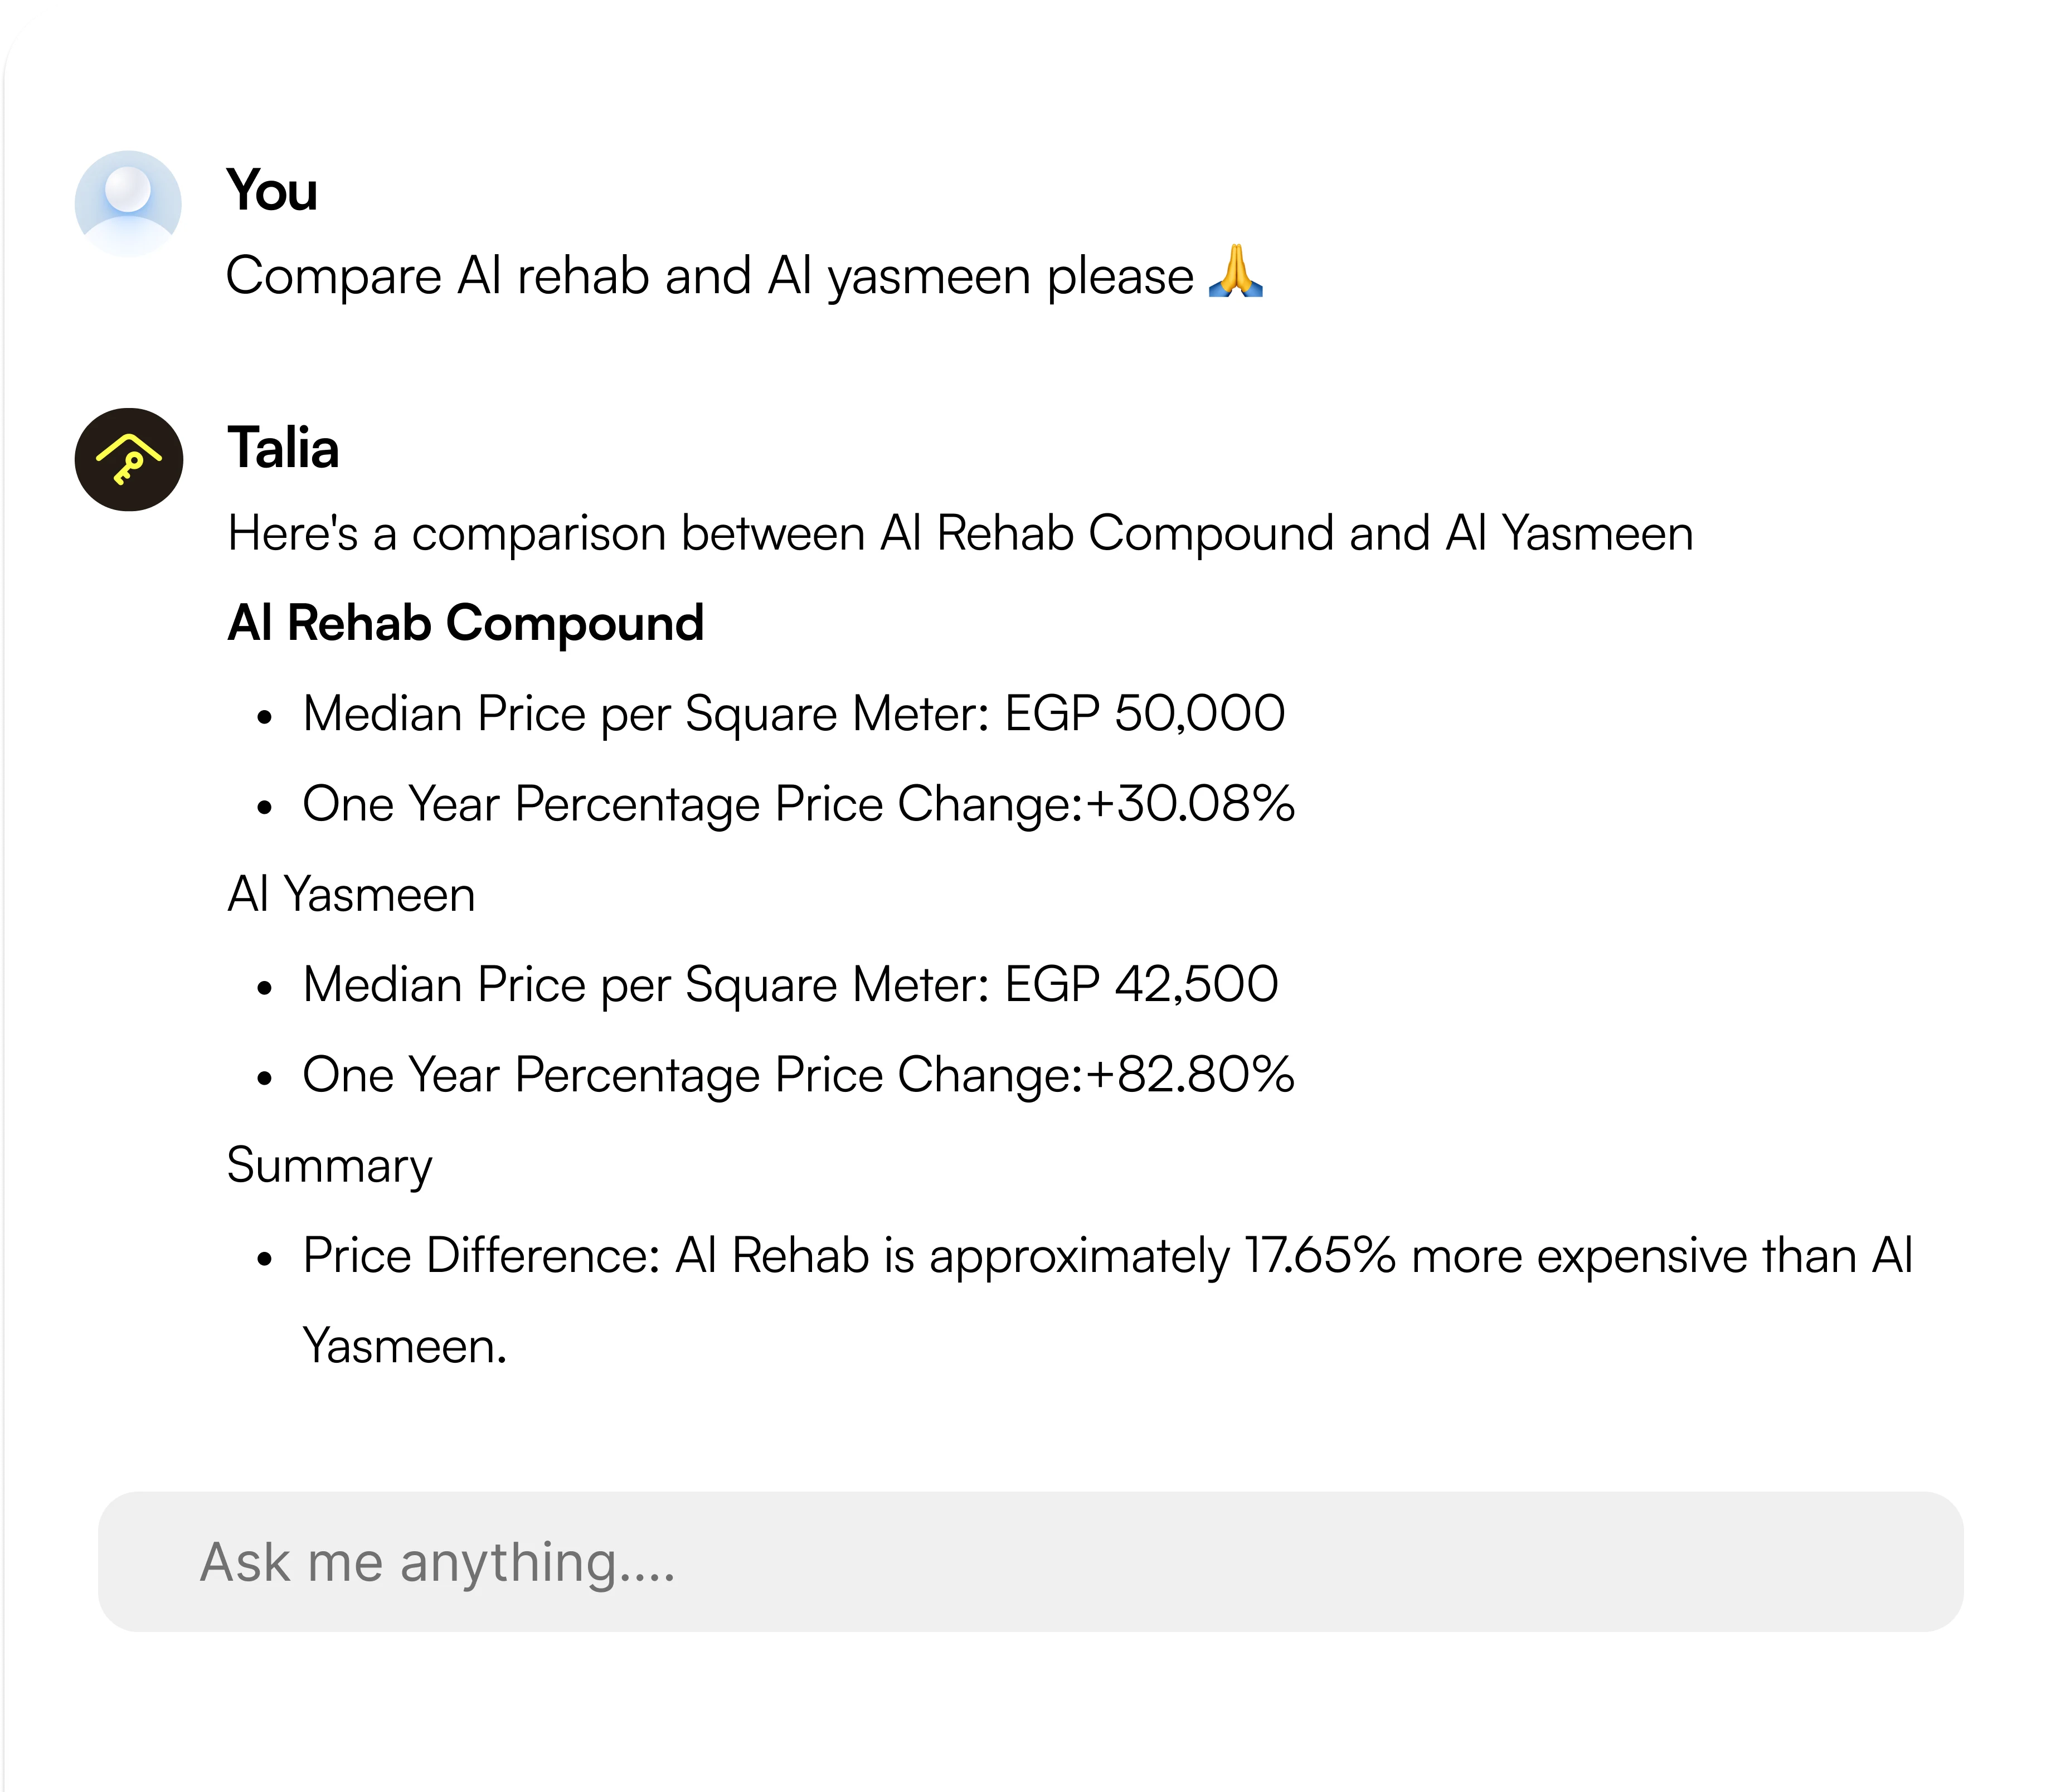Focus the 'Ask me anything' input field
The image size is (2051, 1792).
coord(1030,1562)
